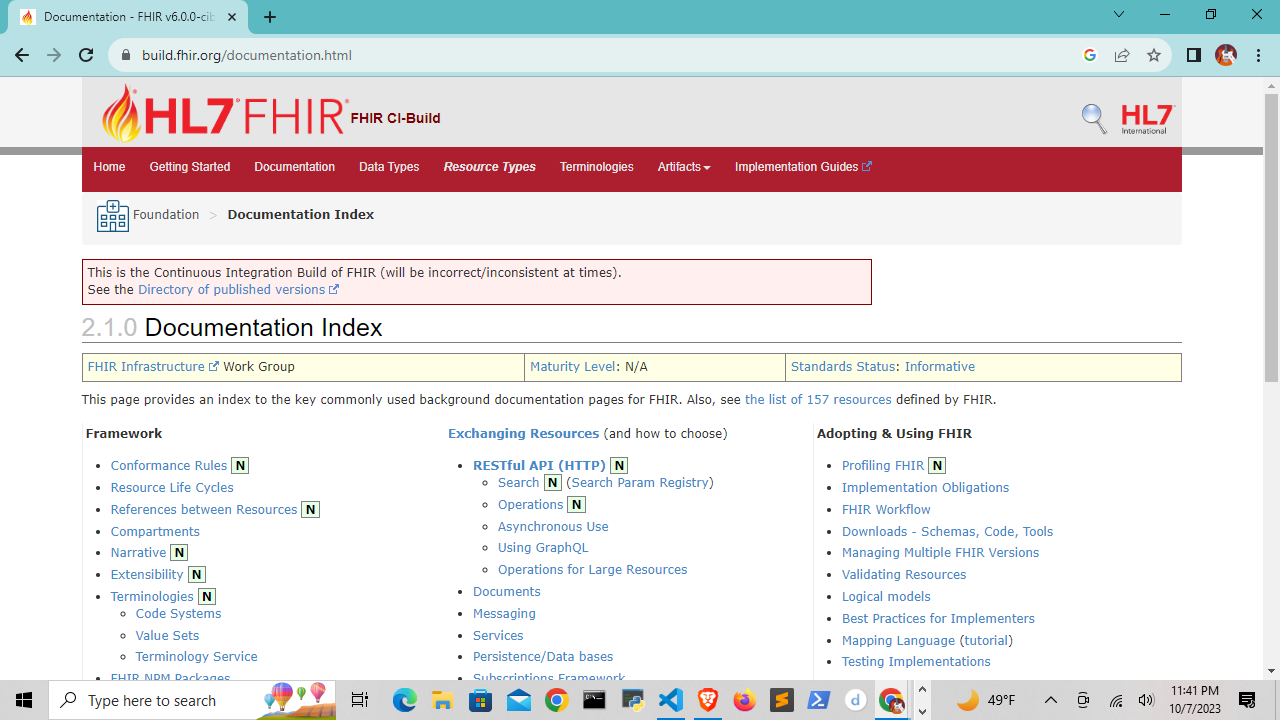Open the Maturity Level link
This screenshot has height=720, width=1280.
coord(573,367)
